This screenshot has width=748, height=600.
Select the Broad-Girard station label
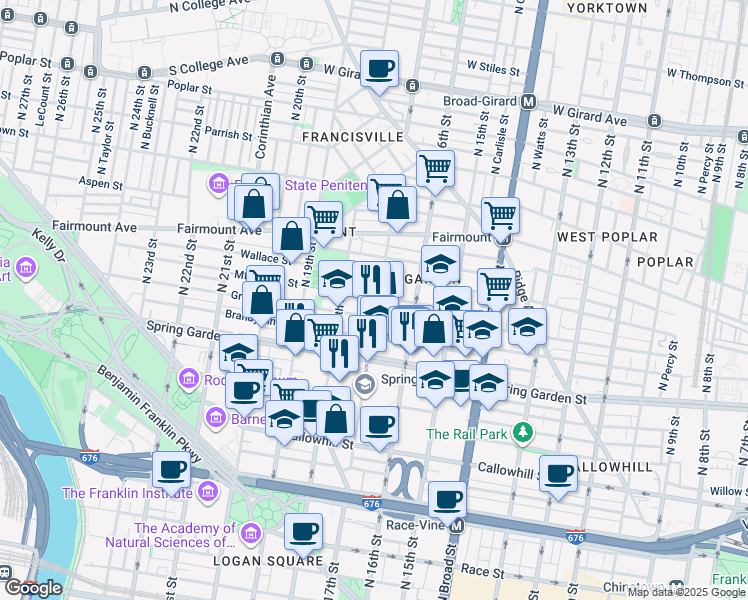480,101
